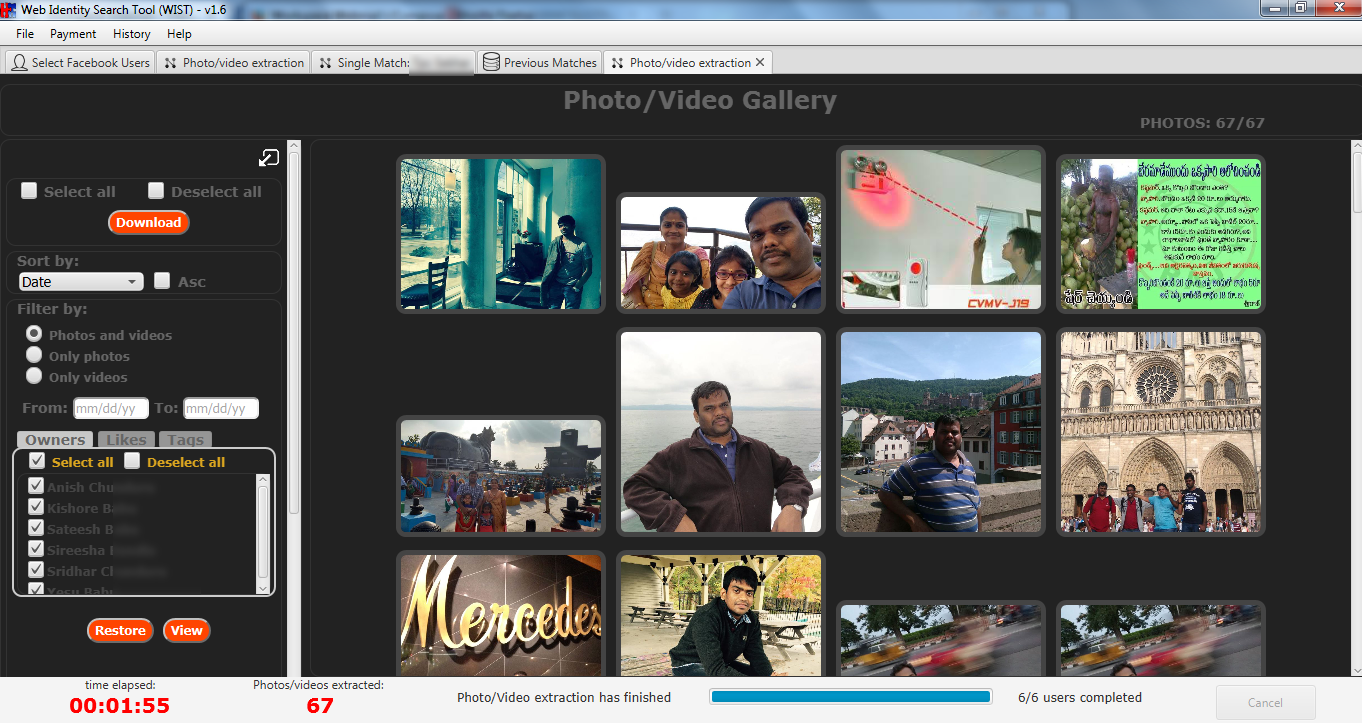Image resolution: width=1362 pixels, height=723 pixels.
Task: Click the left panel vertical scrollbar
Action: point(294,408)
